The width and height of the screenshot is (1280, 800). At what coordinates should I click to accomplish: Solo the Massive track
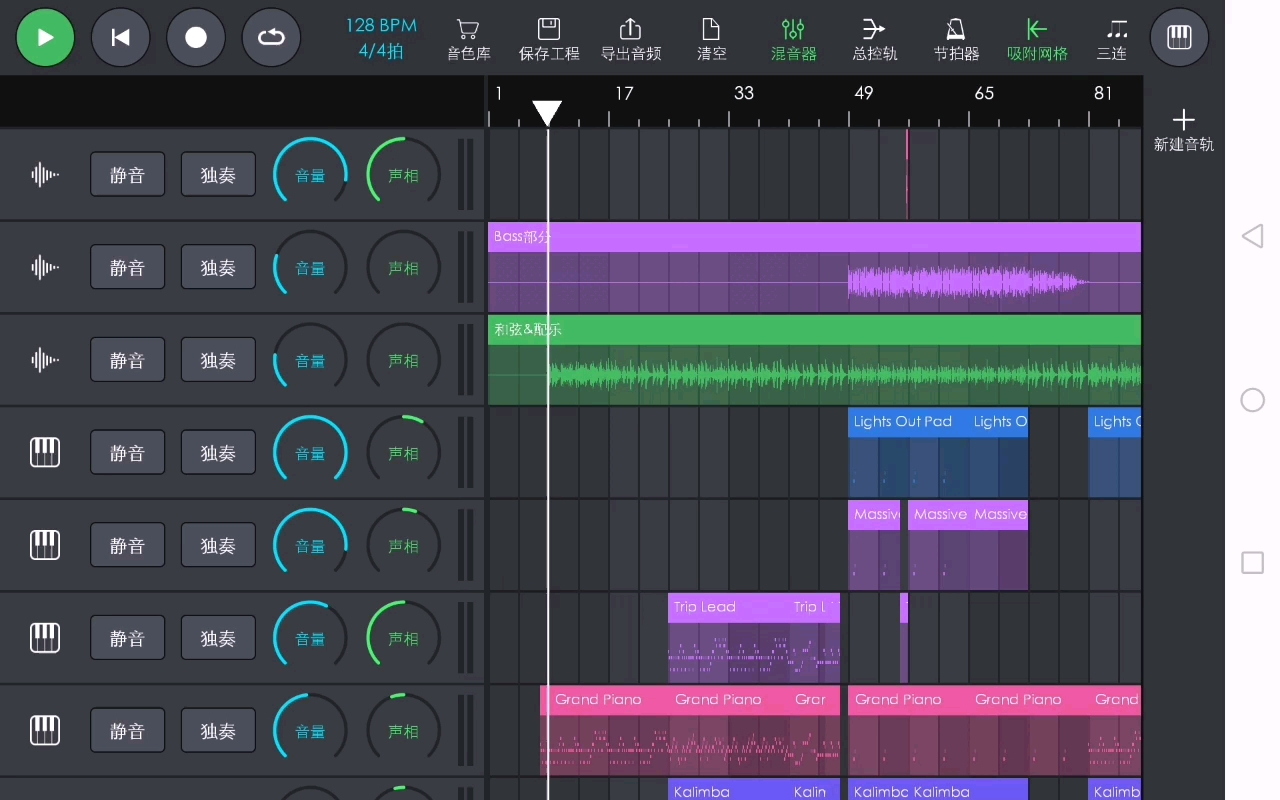click(218, 545)
